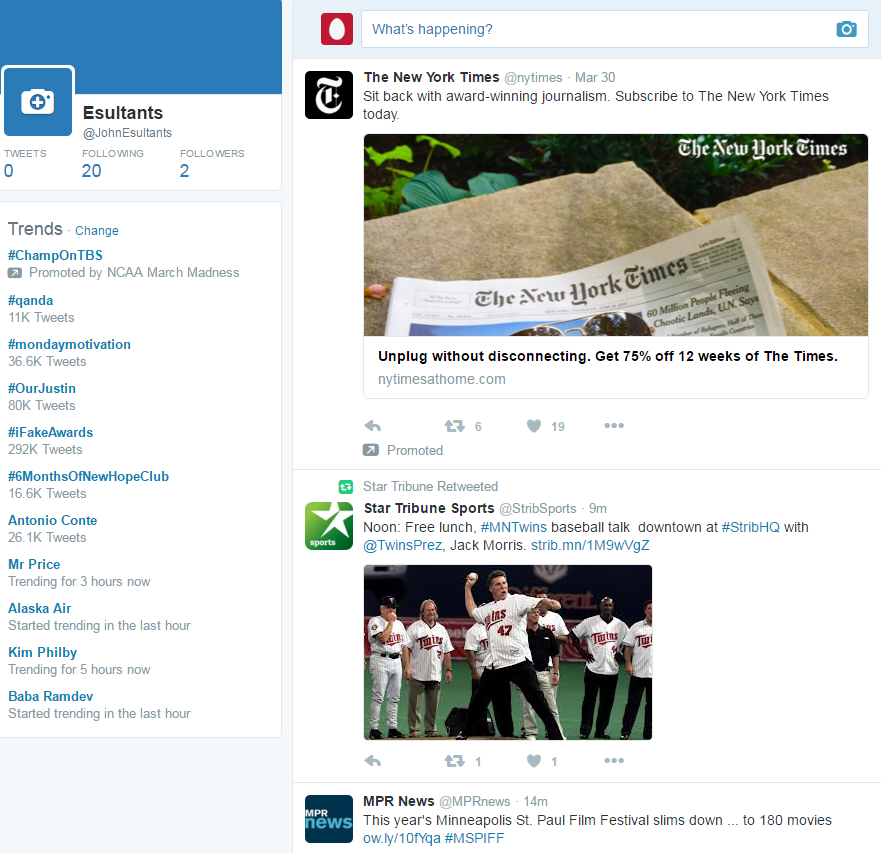881x862 pixels.
Task: Open the #mondaymotivation trend
Action: pos(69,344)
